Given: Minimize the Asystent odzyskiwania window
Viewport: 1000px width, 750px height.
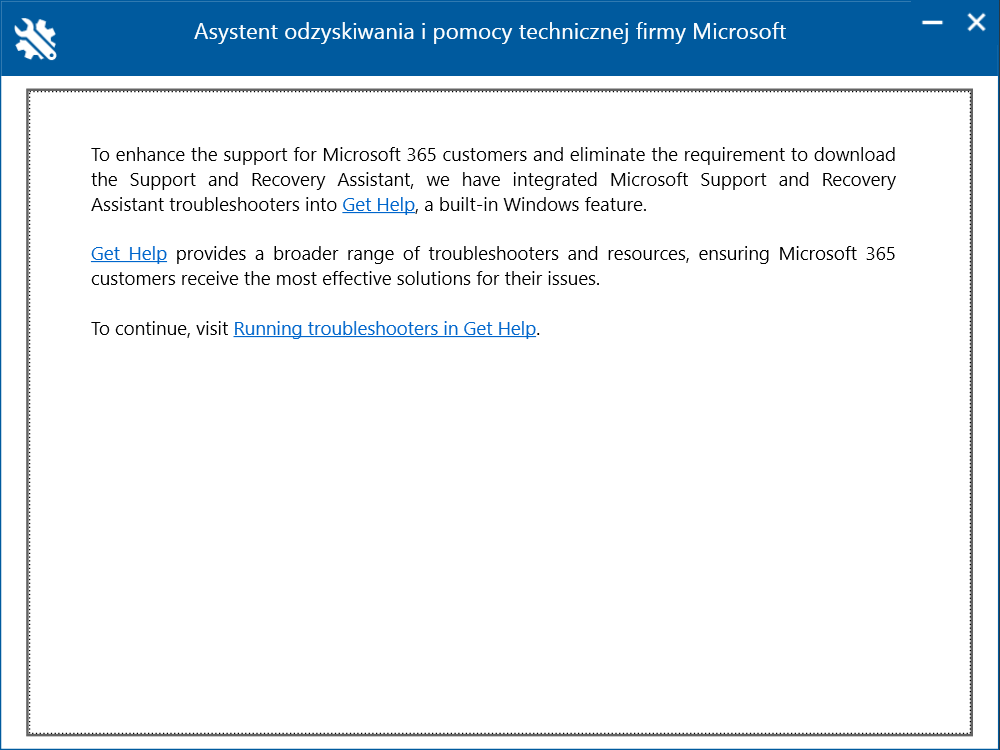Looking at the screenshot, I should (x=932, y=22).
